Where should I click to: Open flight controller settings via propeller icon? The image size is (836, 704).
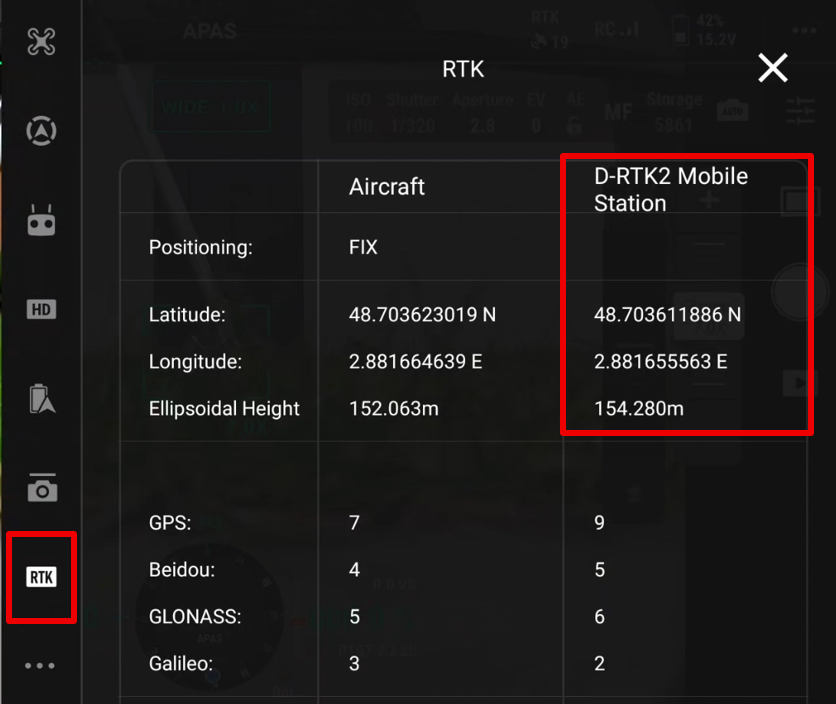40,40
